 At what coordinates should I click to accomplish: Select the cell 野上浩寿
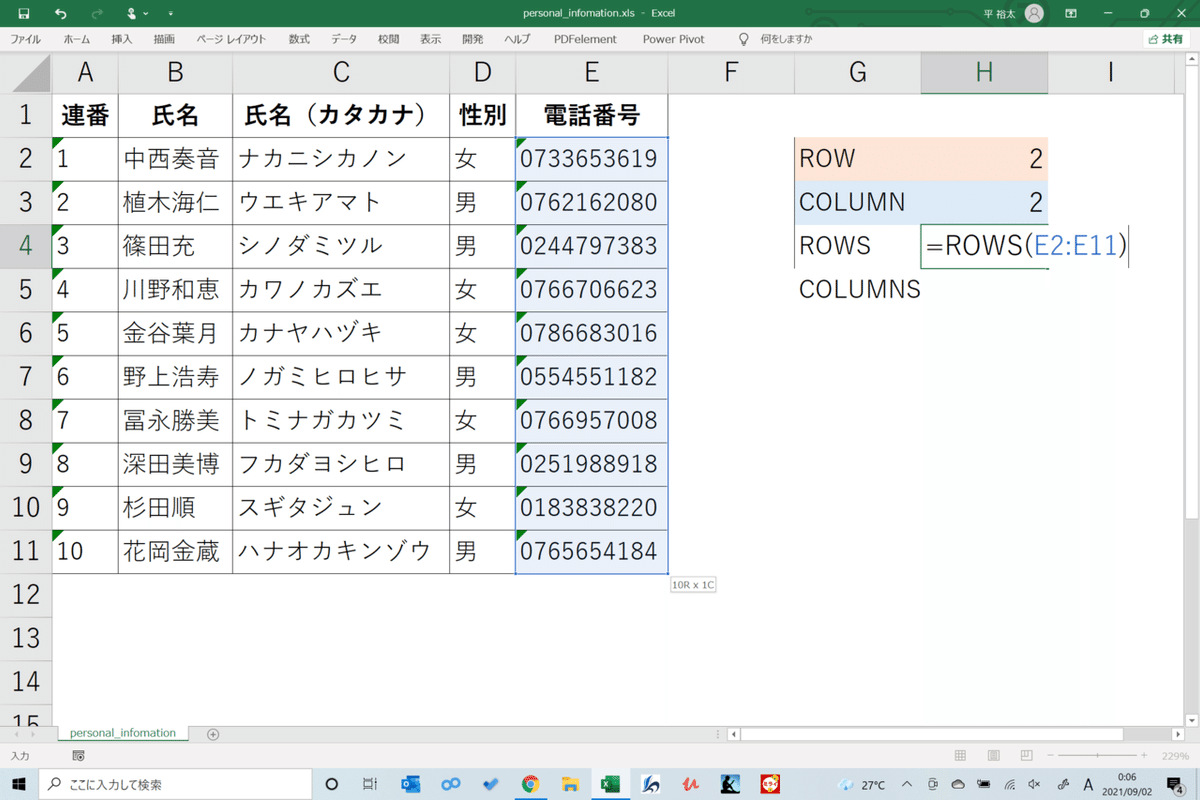coord(175,377)
